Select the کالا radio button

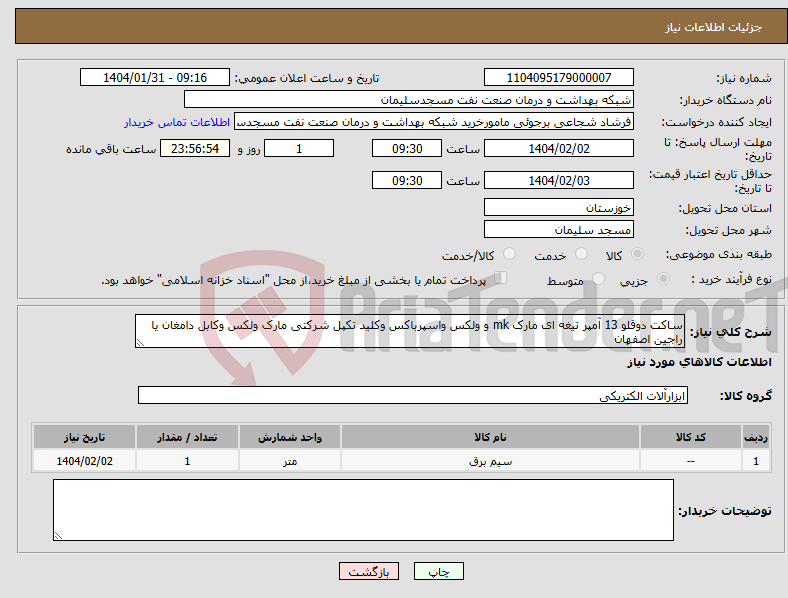click(637, 254)
